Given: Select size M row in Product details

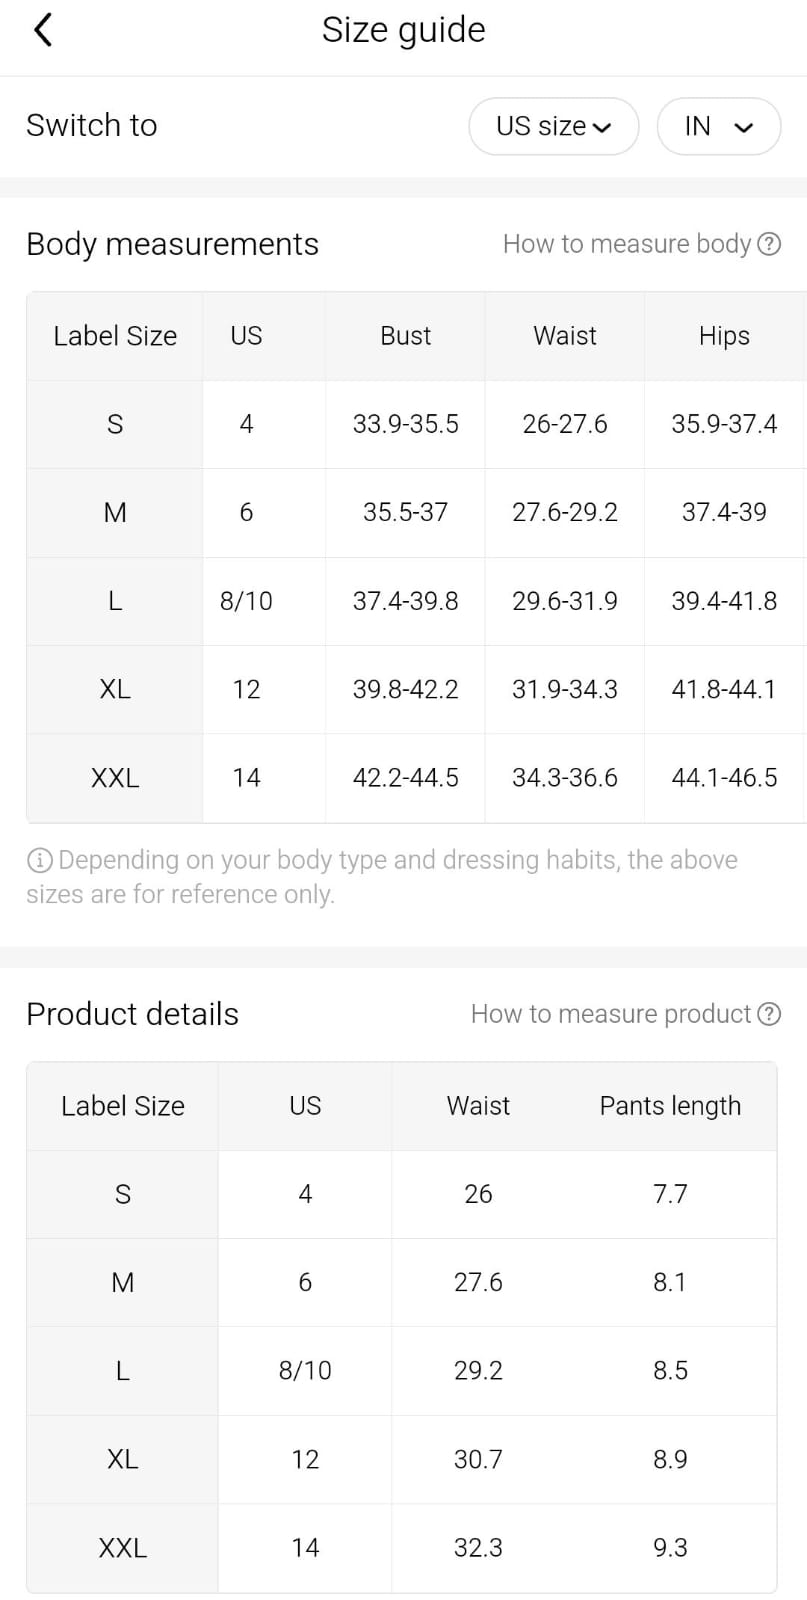Looking at the screenshot, I should [123, 1282].
